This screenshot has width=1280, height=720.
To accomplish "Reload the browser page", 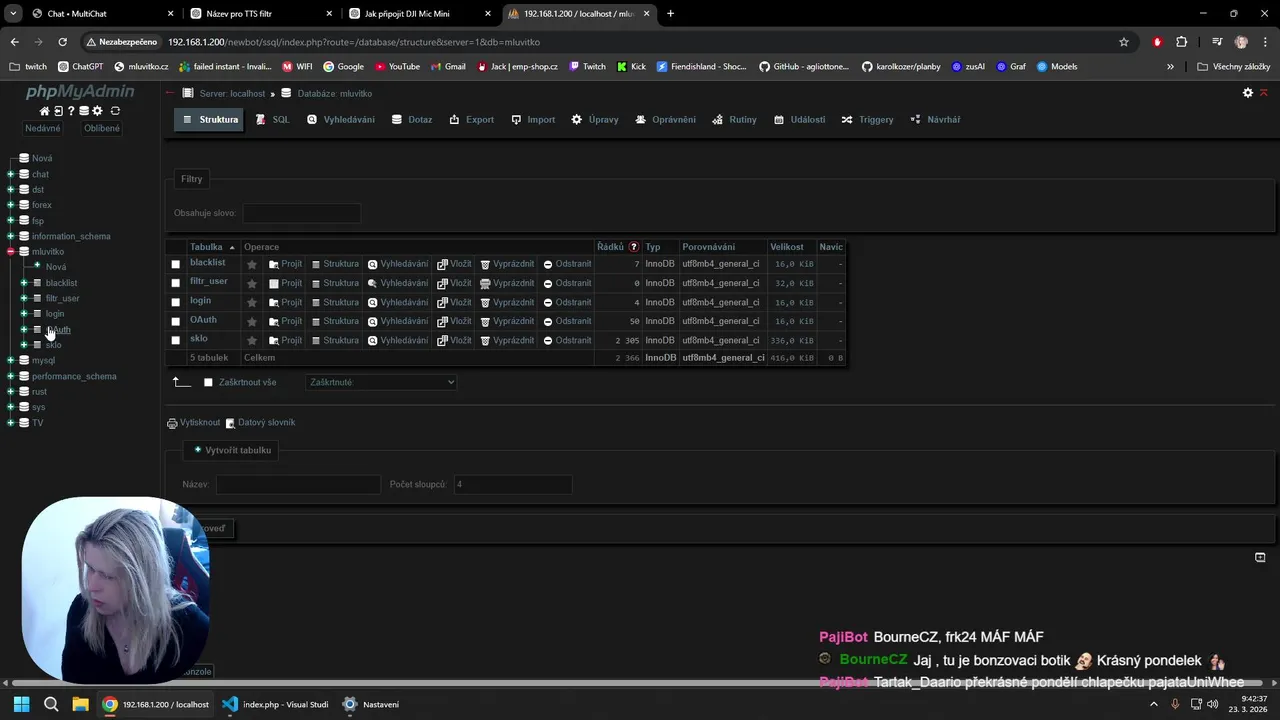I will coord(62,42).
